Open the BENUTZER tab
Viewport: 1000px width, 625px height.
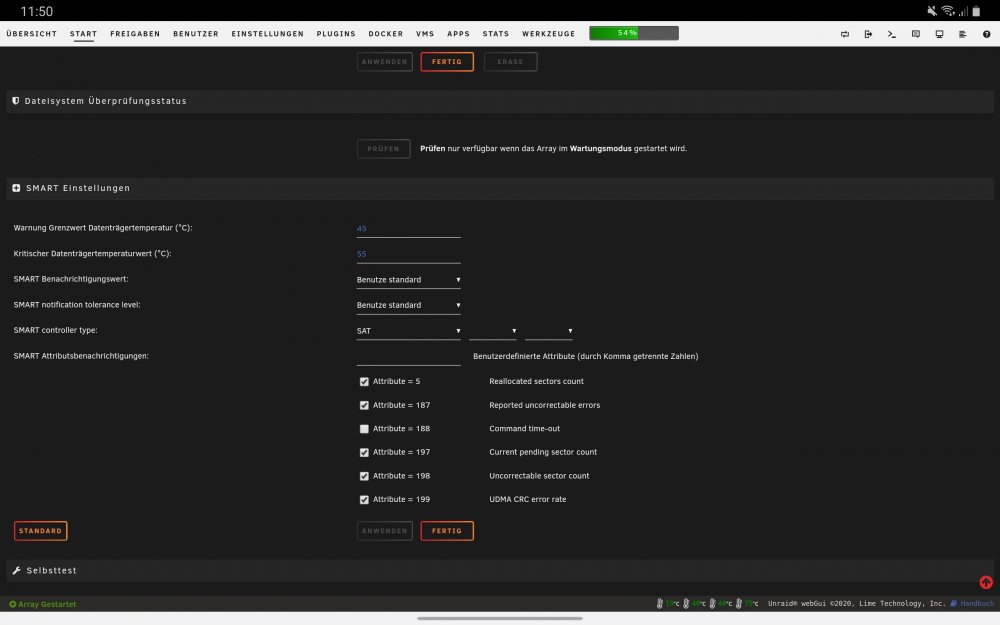tap(196, 34)
